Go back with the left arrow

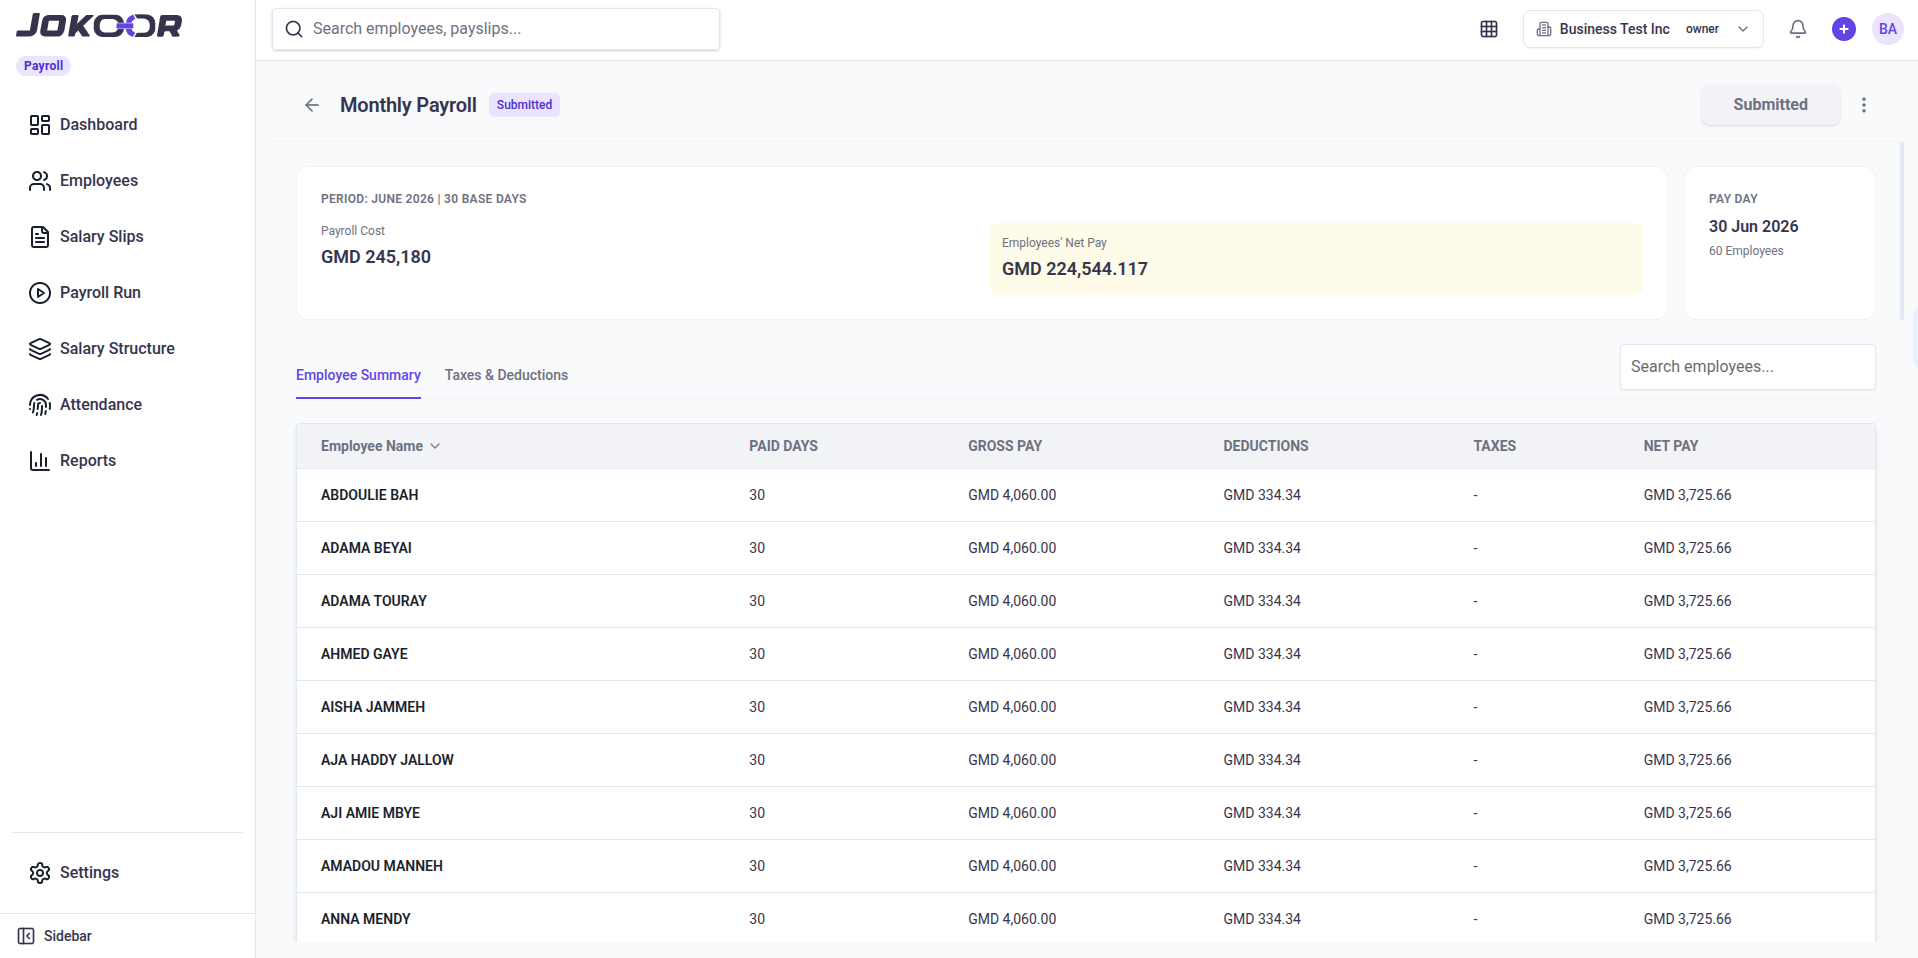point(312,105)
